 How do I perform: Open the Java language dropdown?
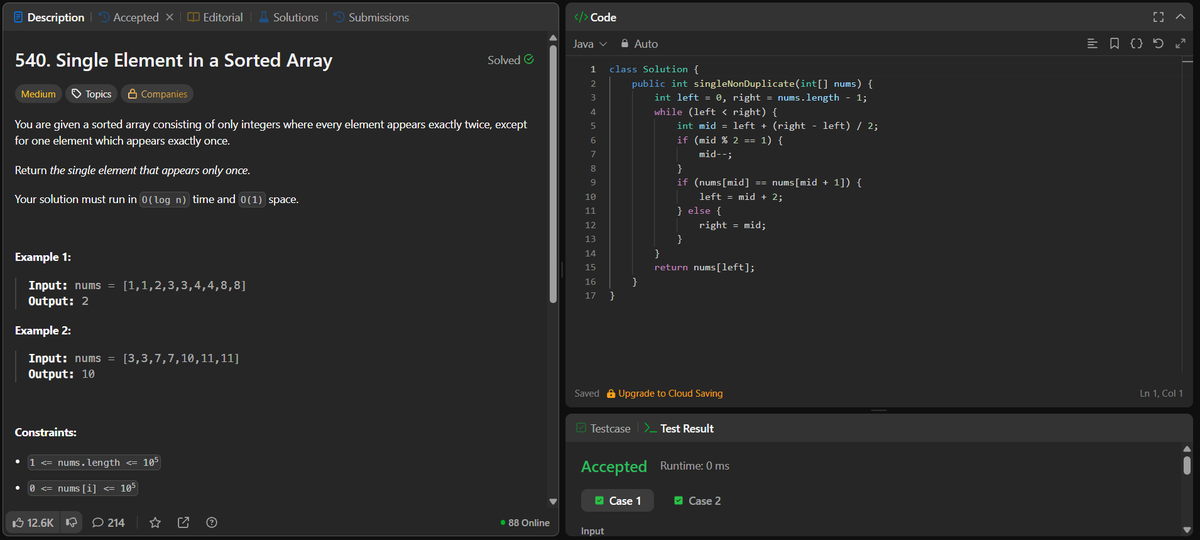click(590, 44)
